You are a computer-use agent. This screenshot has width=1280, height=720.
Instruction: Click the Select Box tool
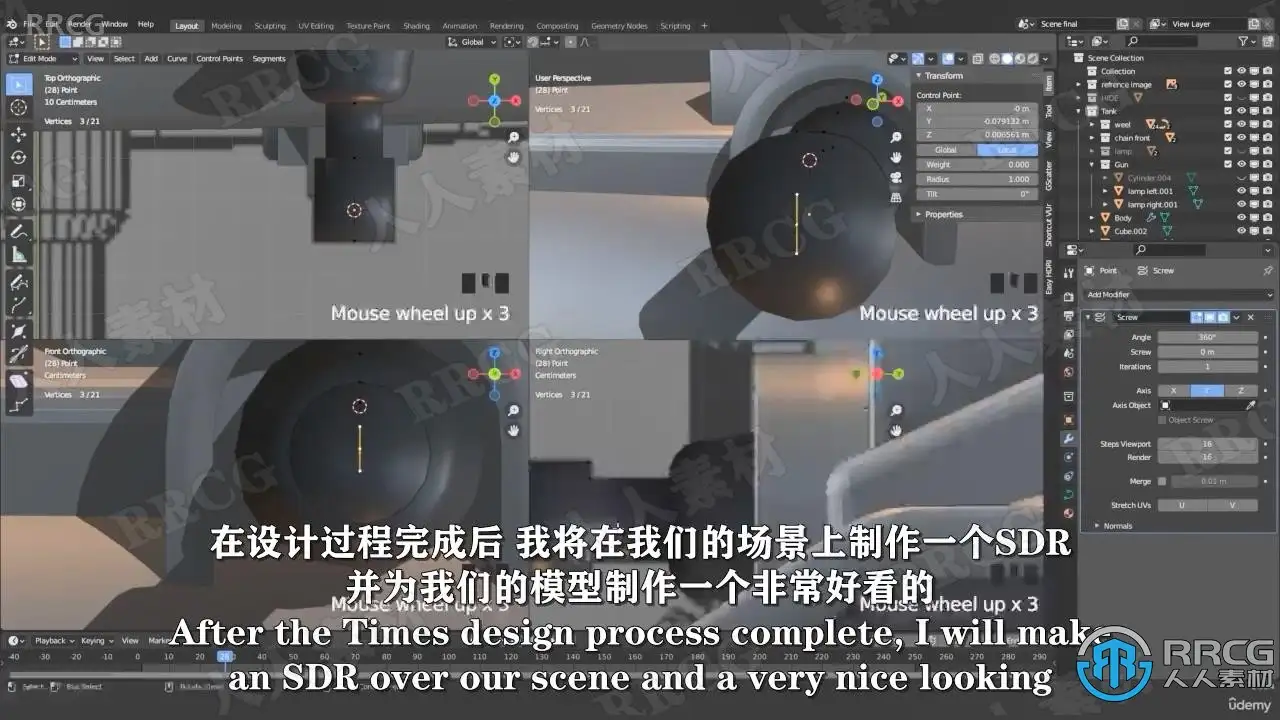(x=18, y=84)
